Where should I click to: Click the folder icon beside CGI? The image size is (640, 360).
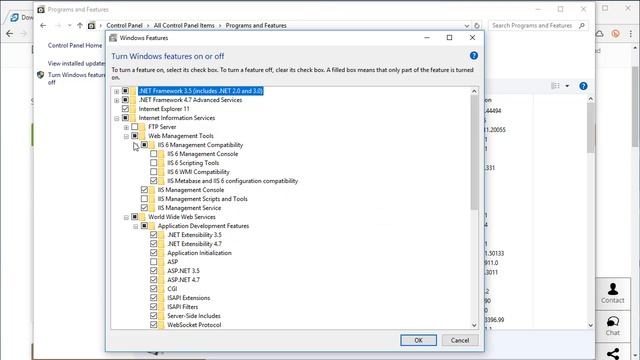(161, 289)
